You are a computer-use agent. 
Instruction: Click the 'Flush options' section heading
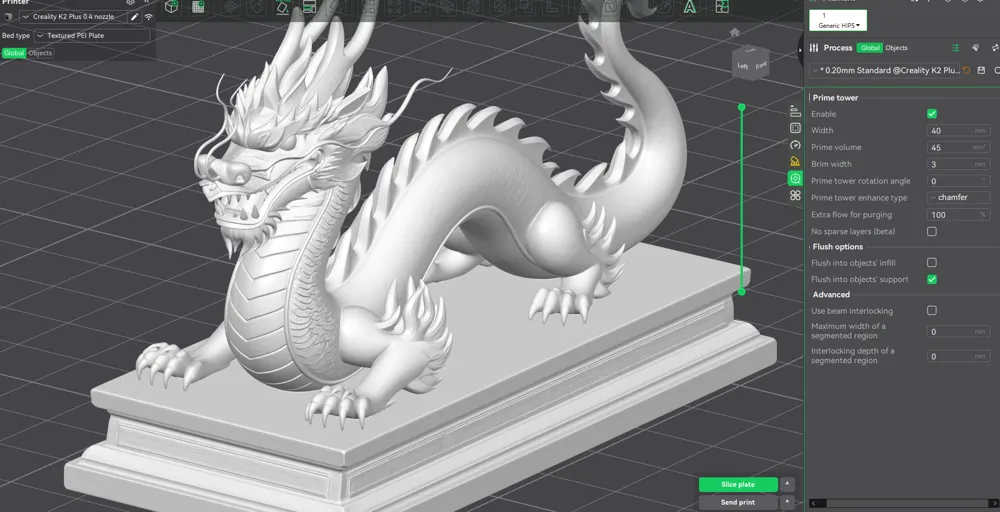pyautogui.click(x=837, y=247)
